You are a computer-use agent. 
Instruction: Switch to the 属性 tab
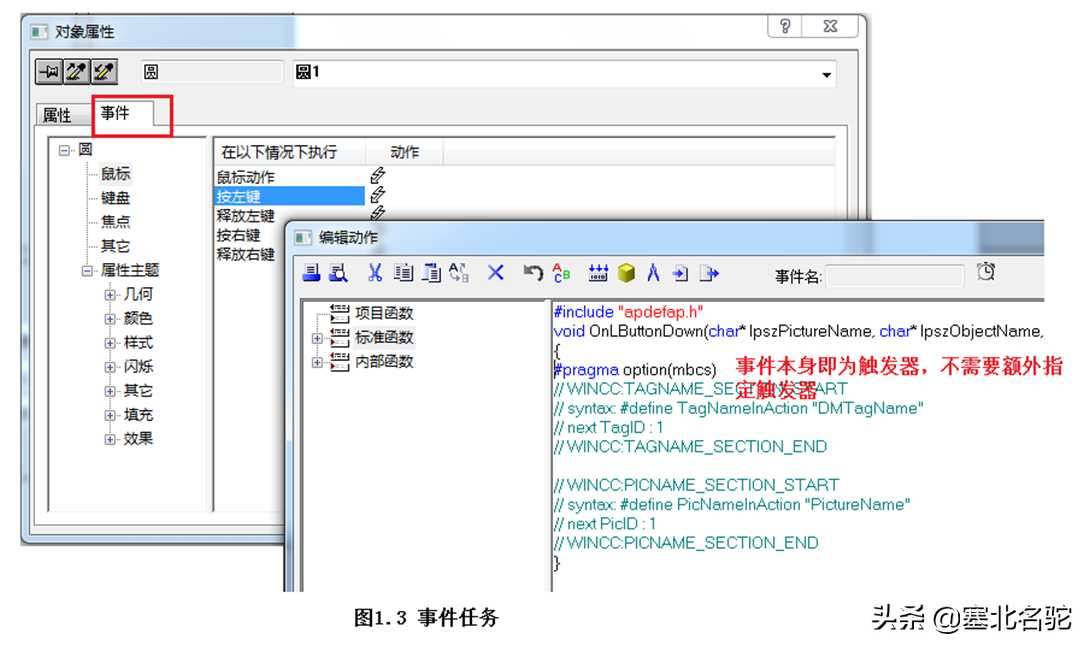coord(58,115)
